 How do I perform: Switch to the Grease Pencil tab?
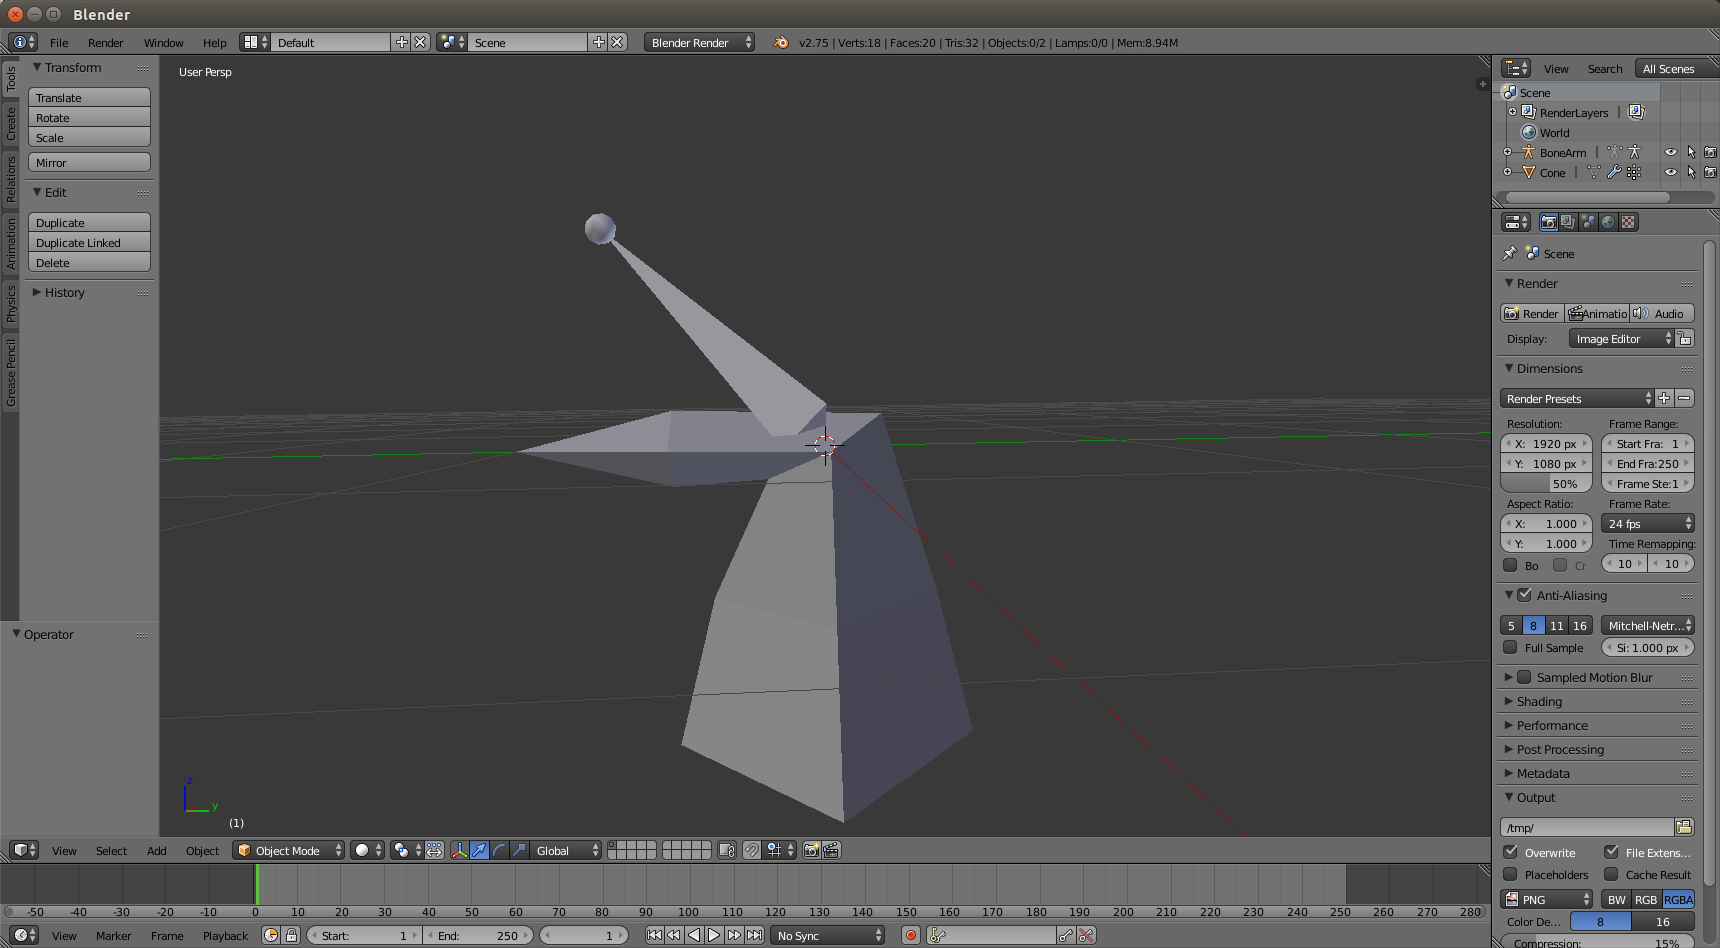[x=10, y=373]
